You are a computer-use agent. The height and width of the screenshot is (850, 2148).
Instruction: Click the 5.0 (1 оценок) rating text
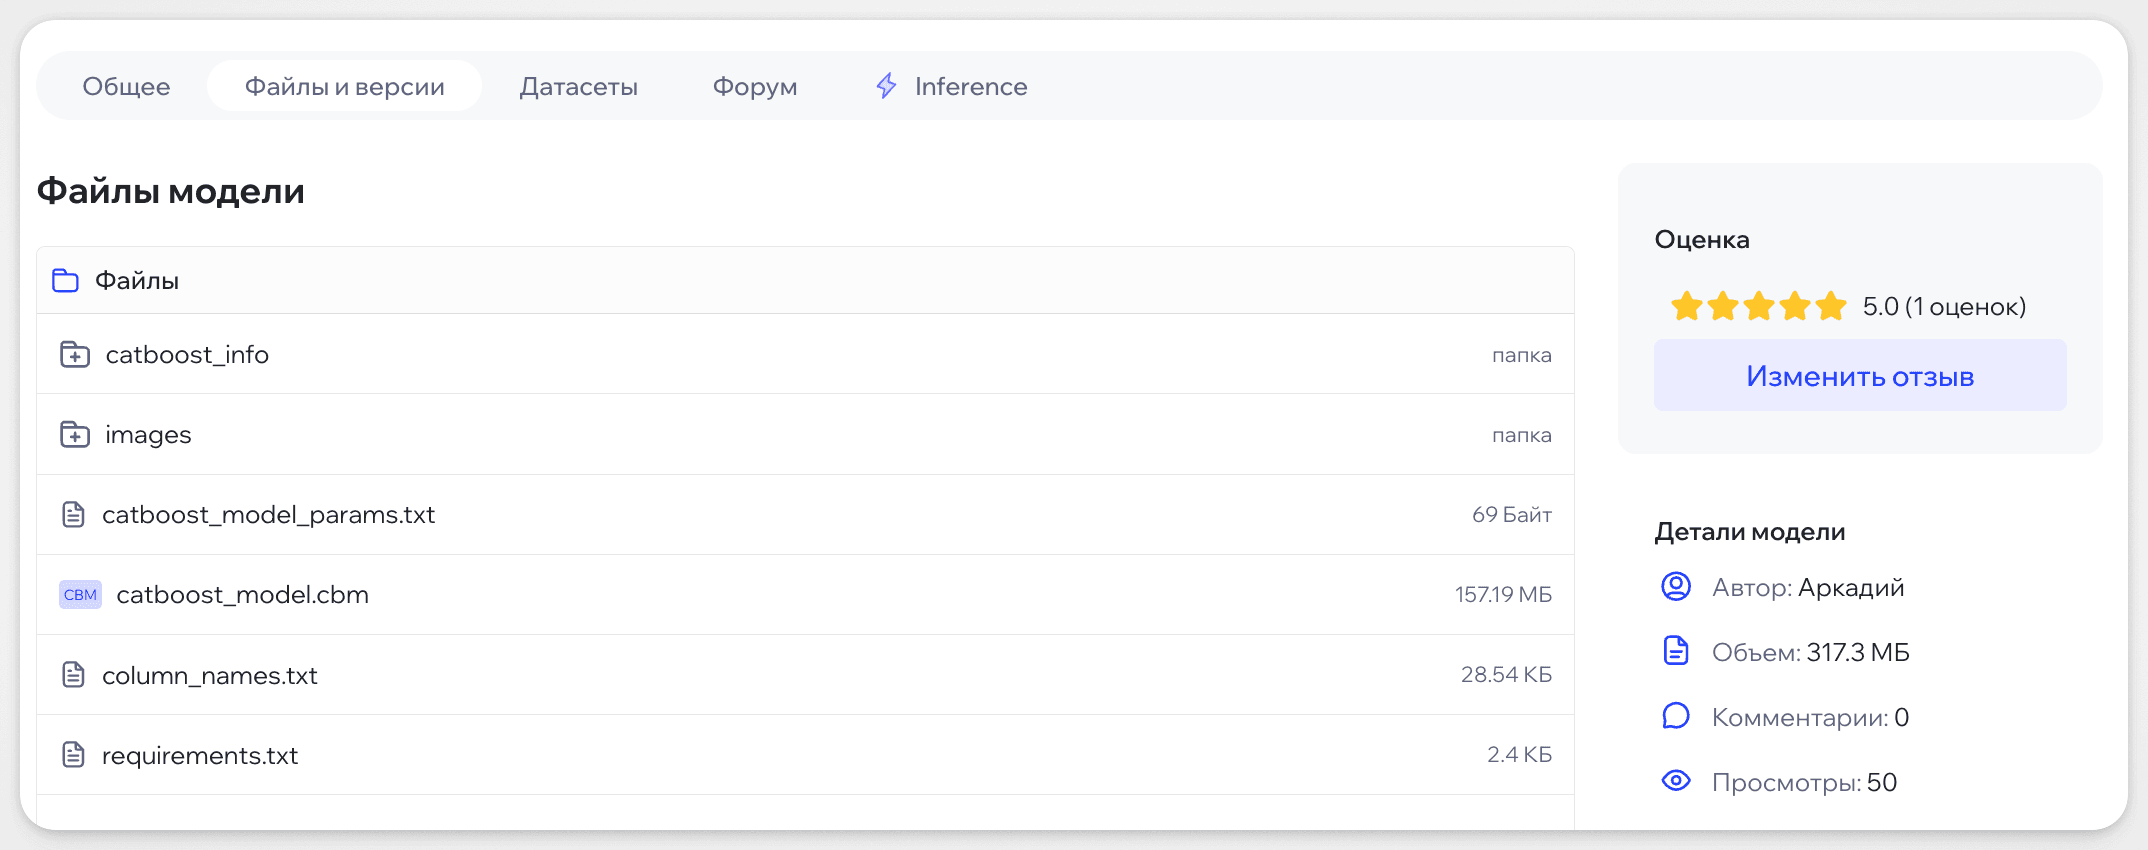tap(1944, 306)
